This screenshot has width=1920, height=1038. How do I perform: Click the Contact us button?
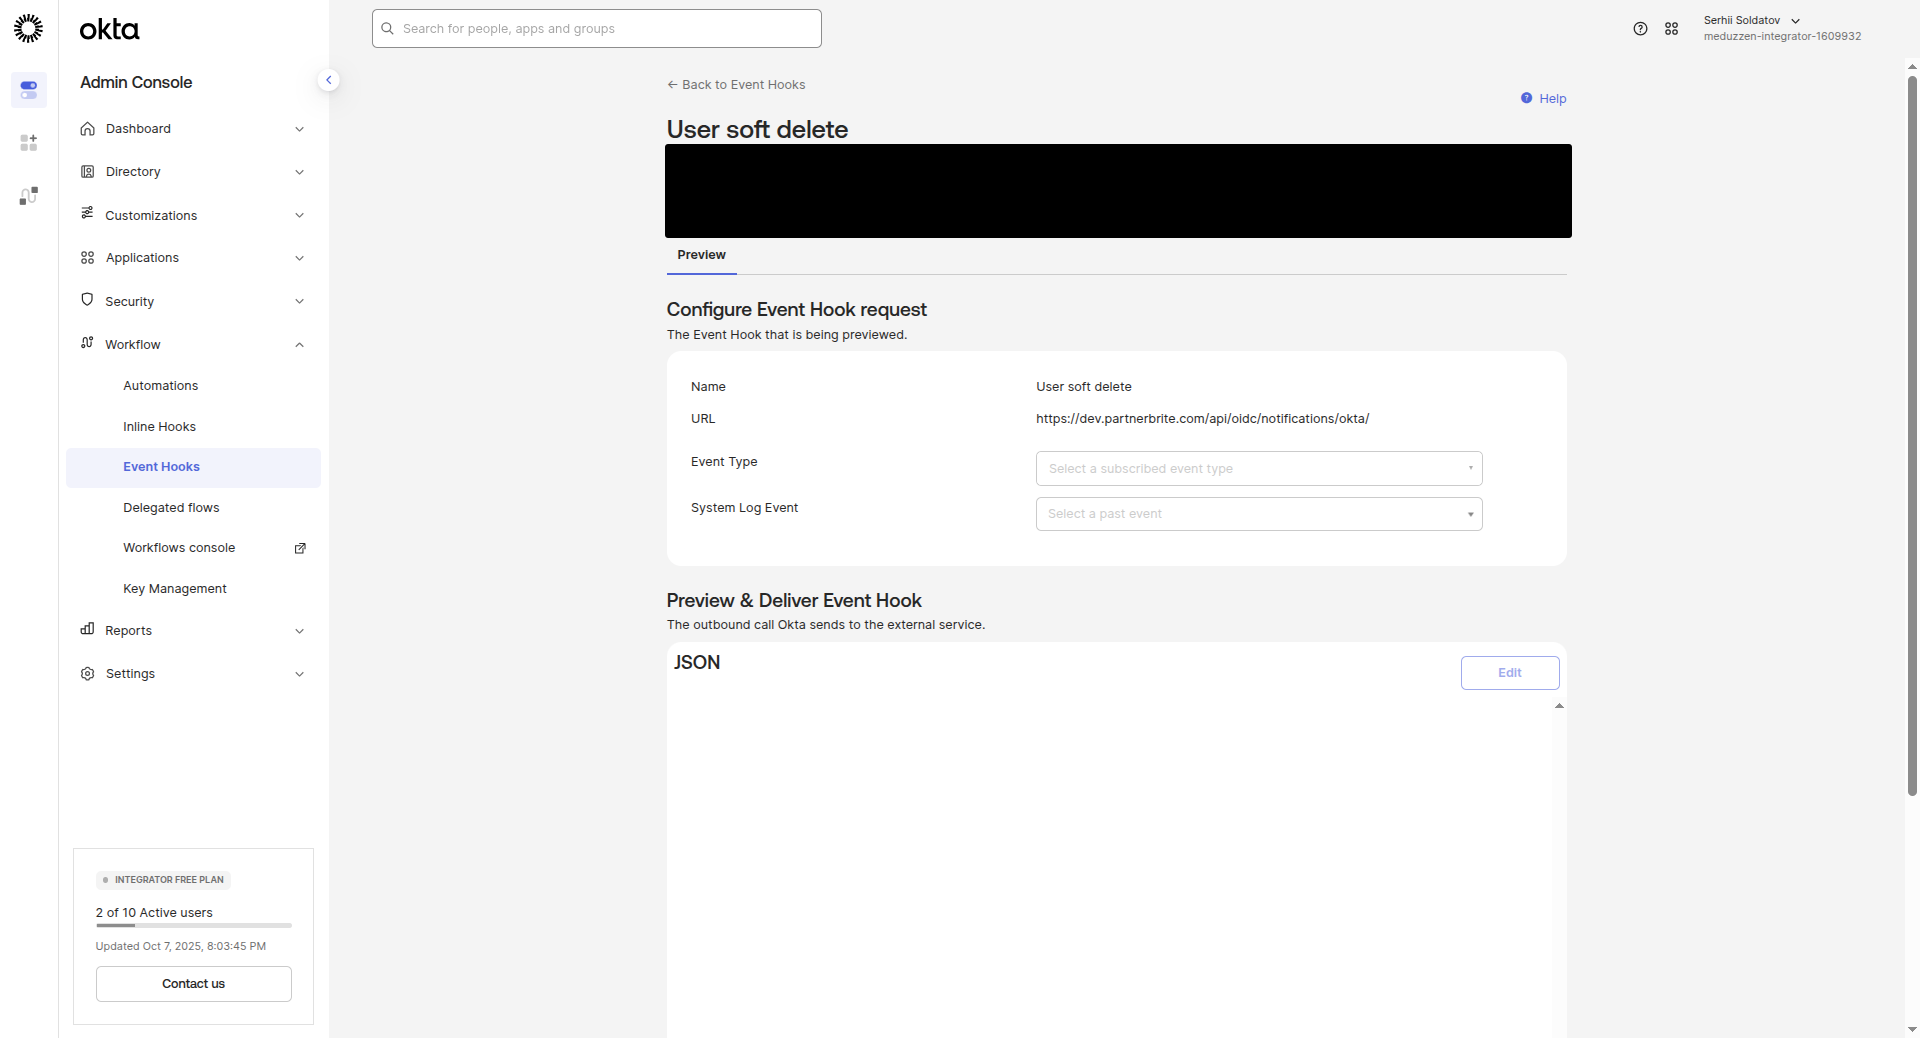tap(194, 984)
